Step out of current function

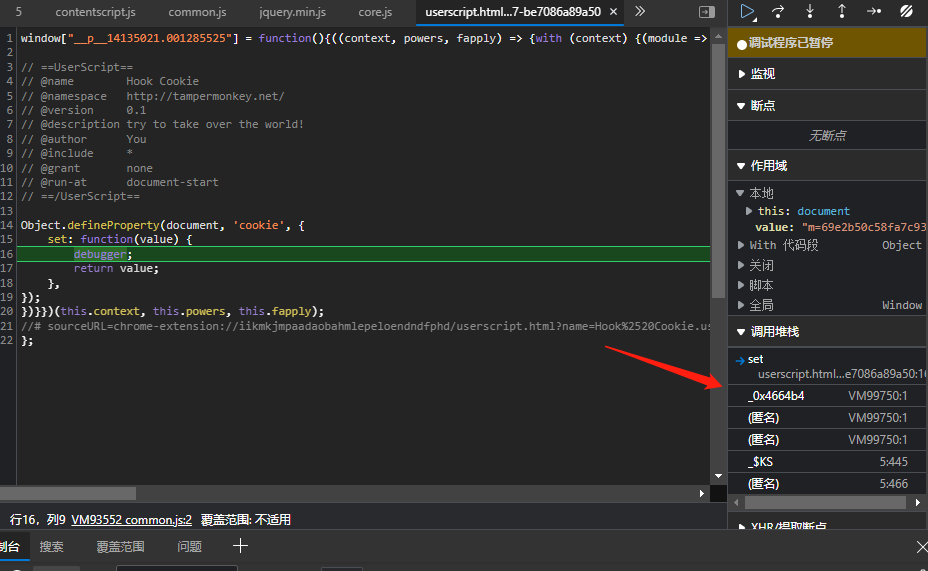842,11
